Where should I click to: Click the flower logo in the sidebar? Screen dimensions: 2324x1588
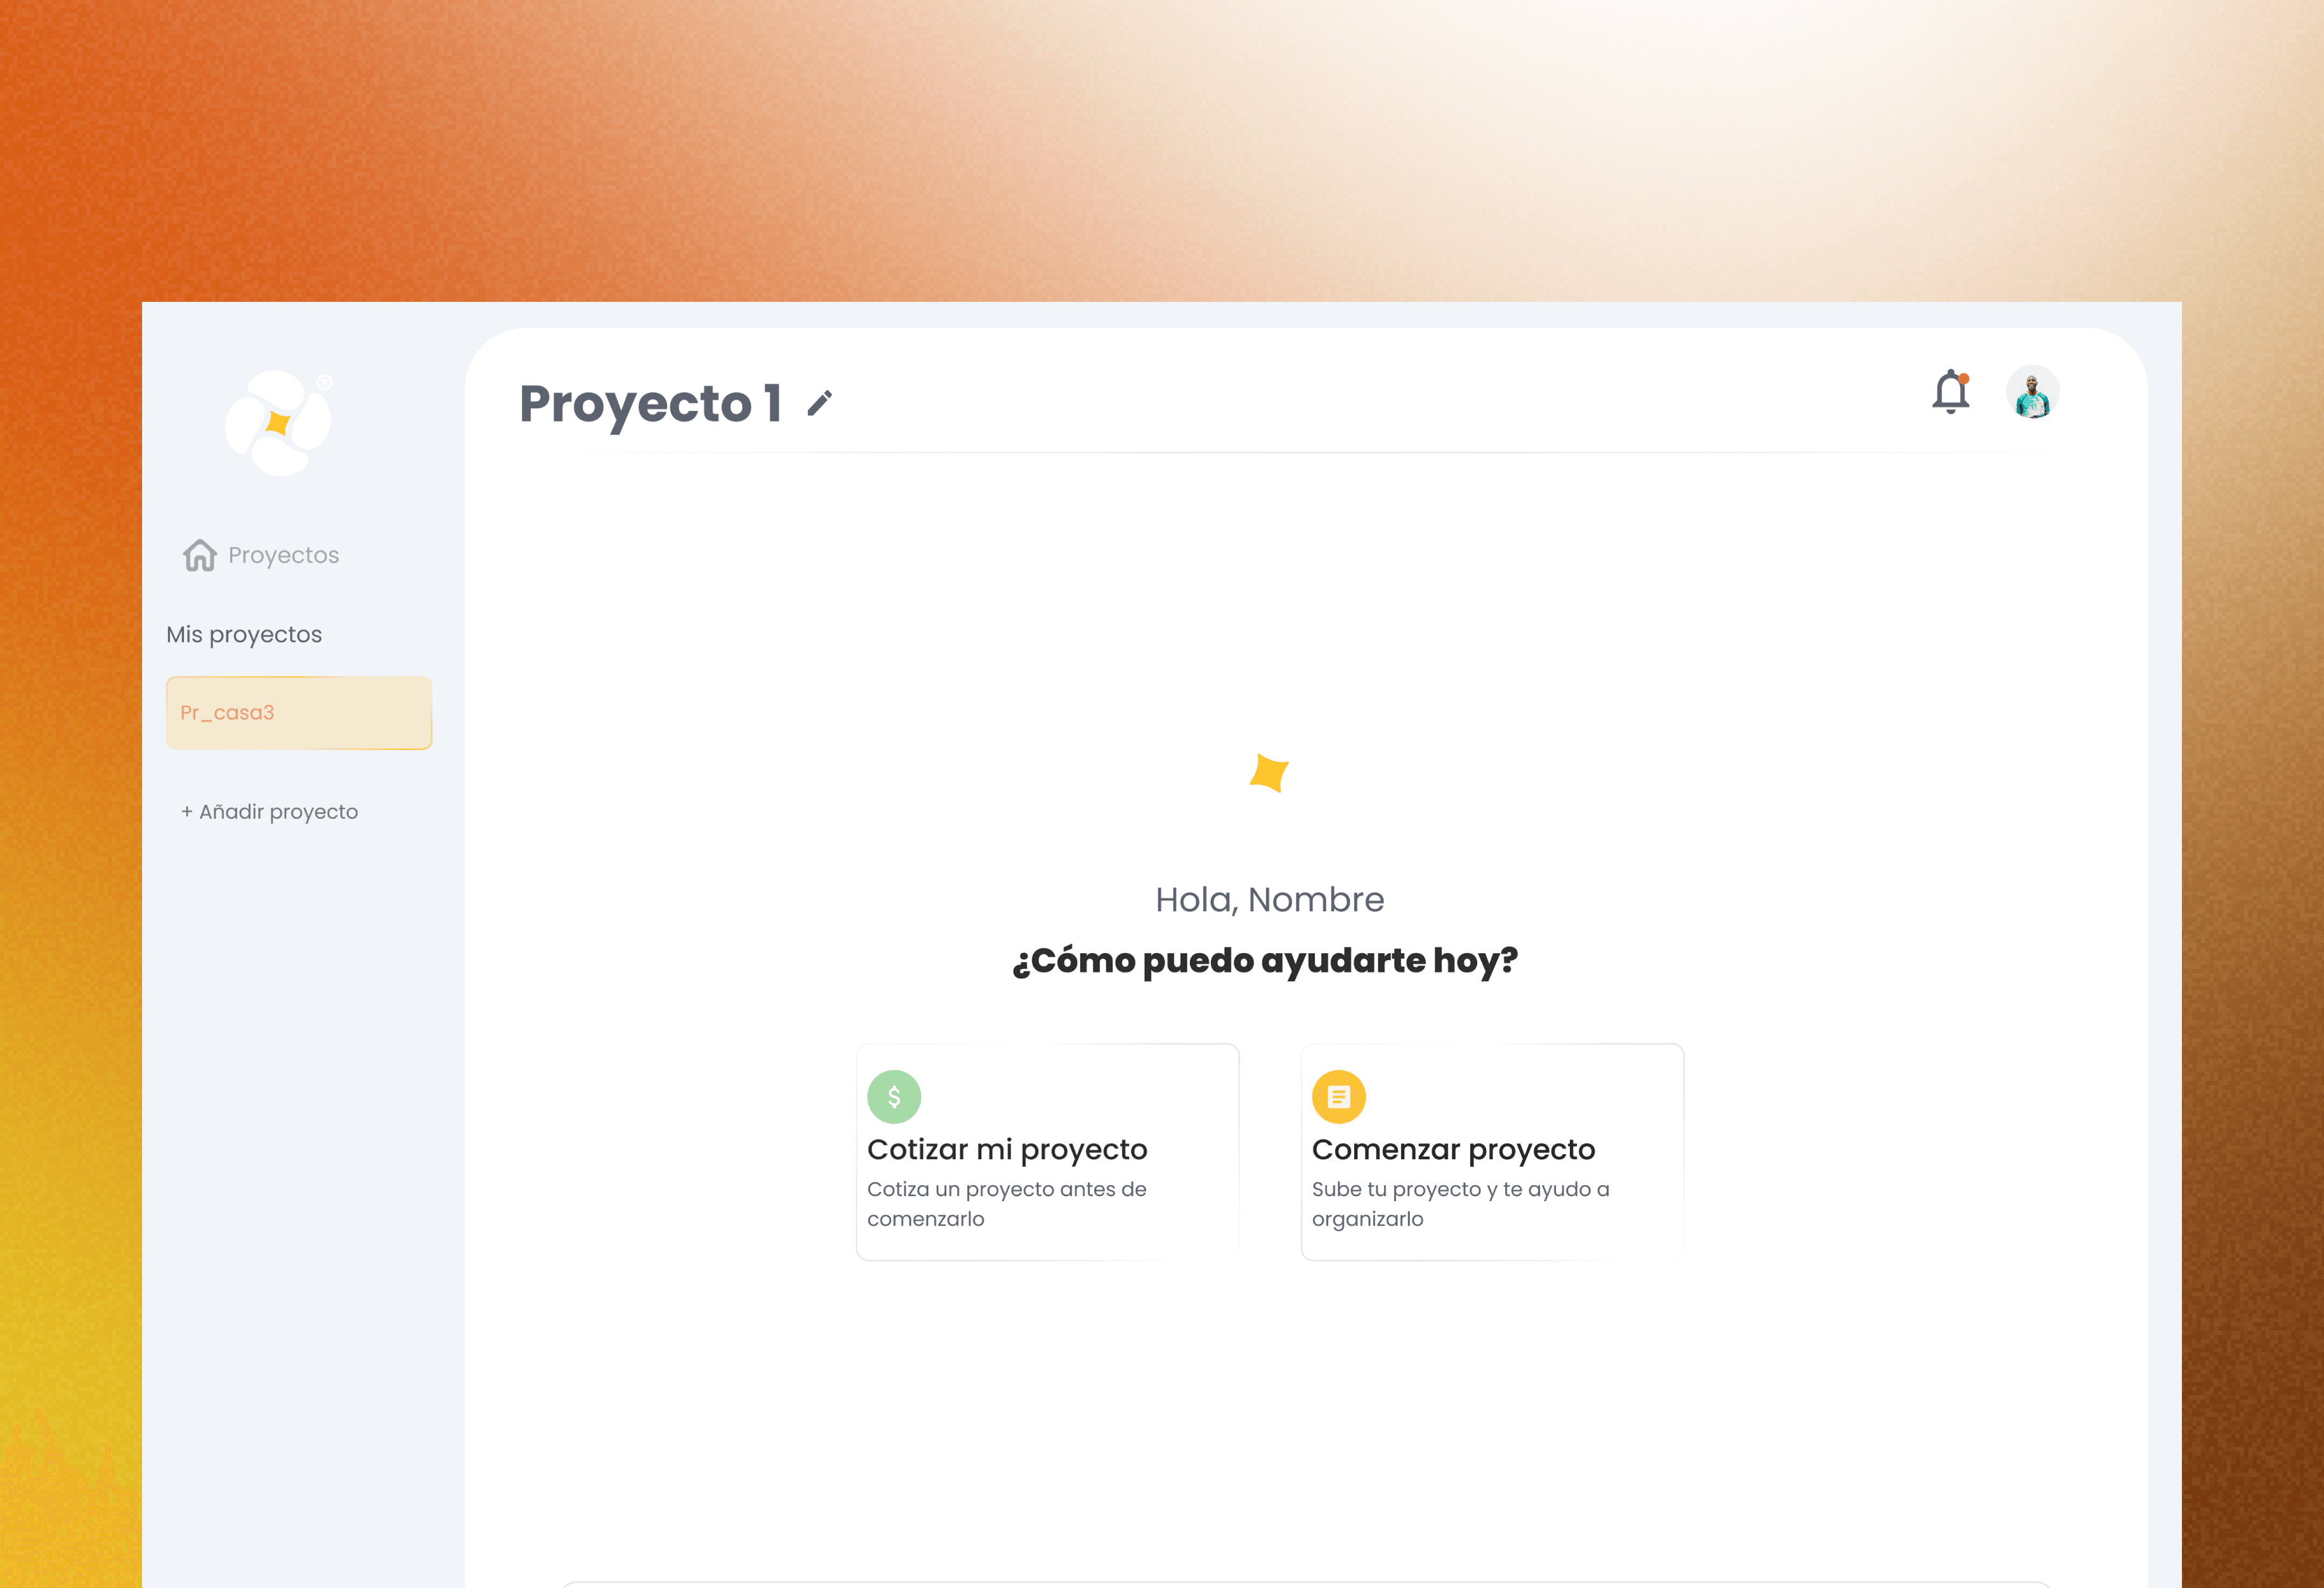click(x=278, y=423)
